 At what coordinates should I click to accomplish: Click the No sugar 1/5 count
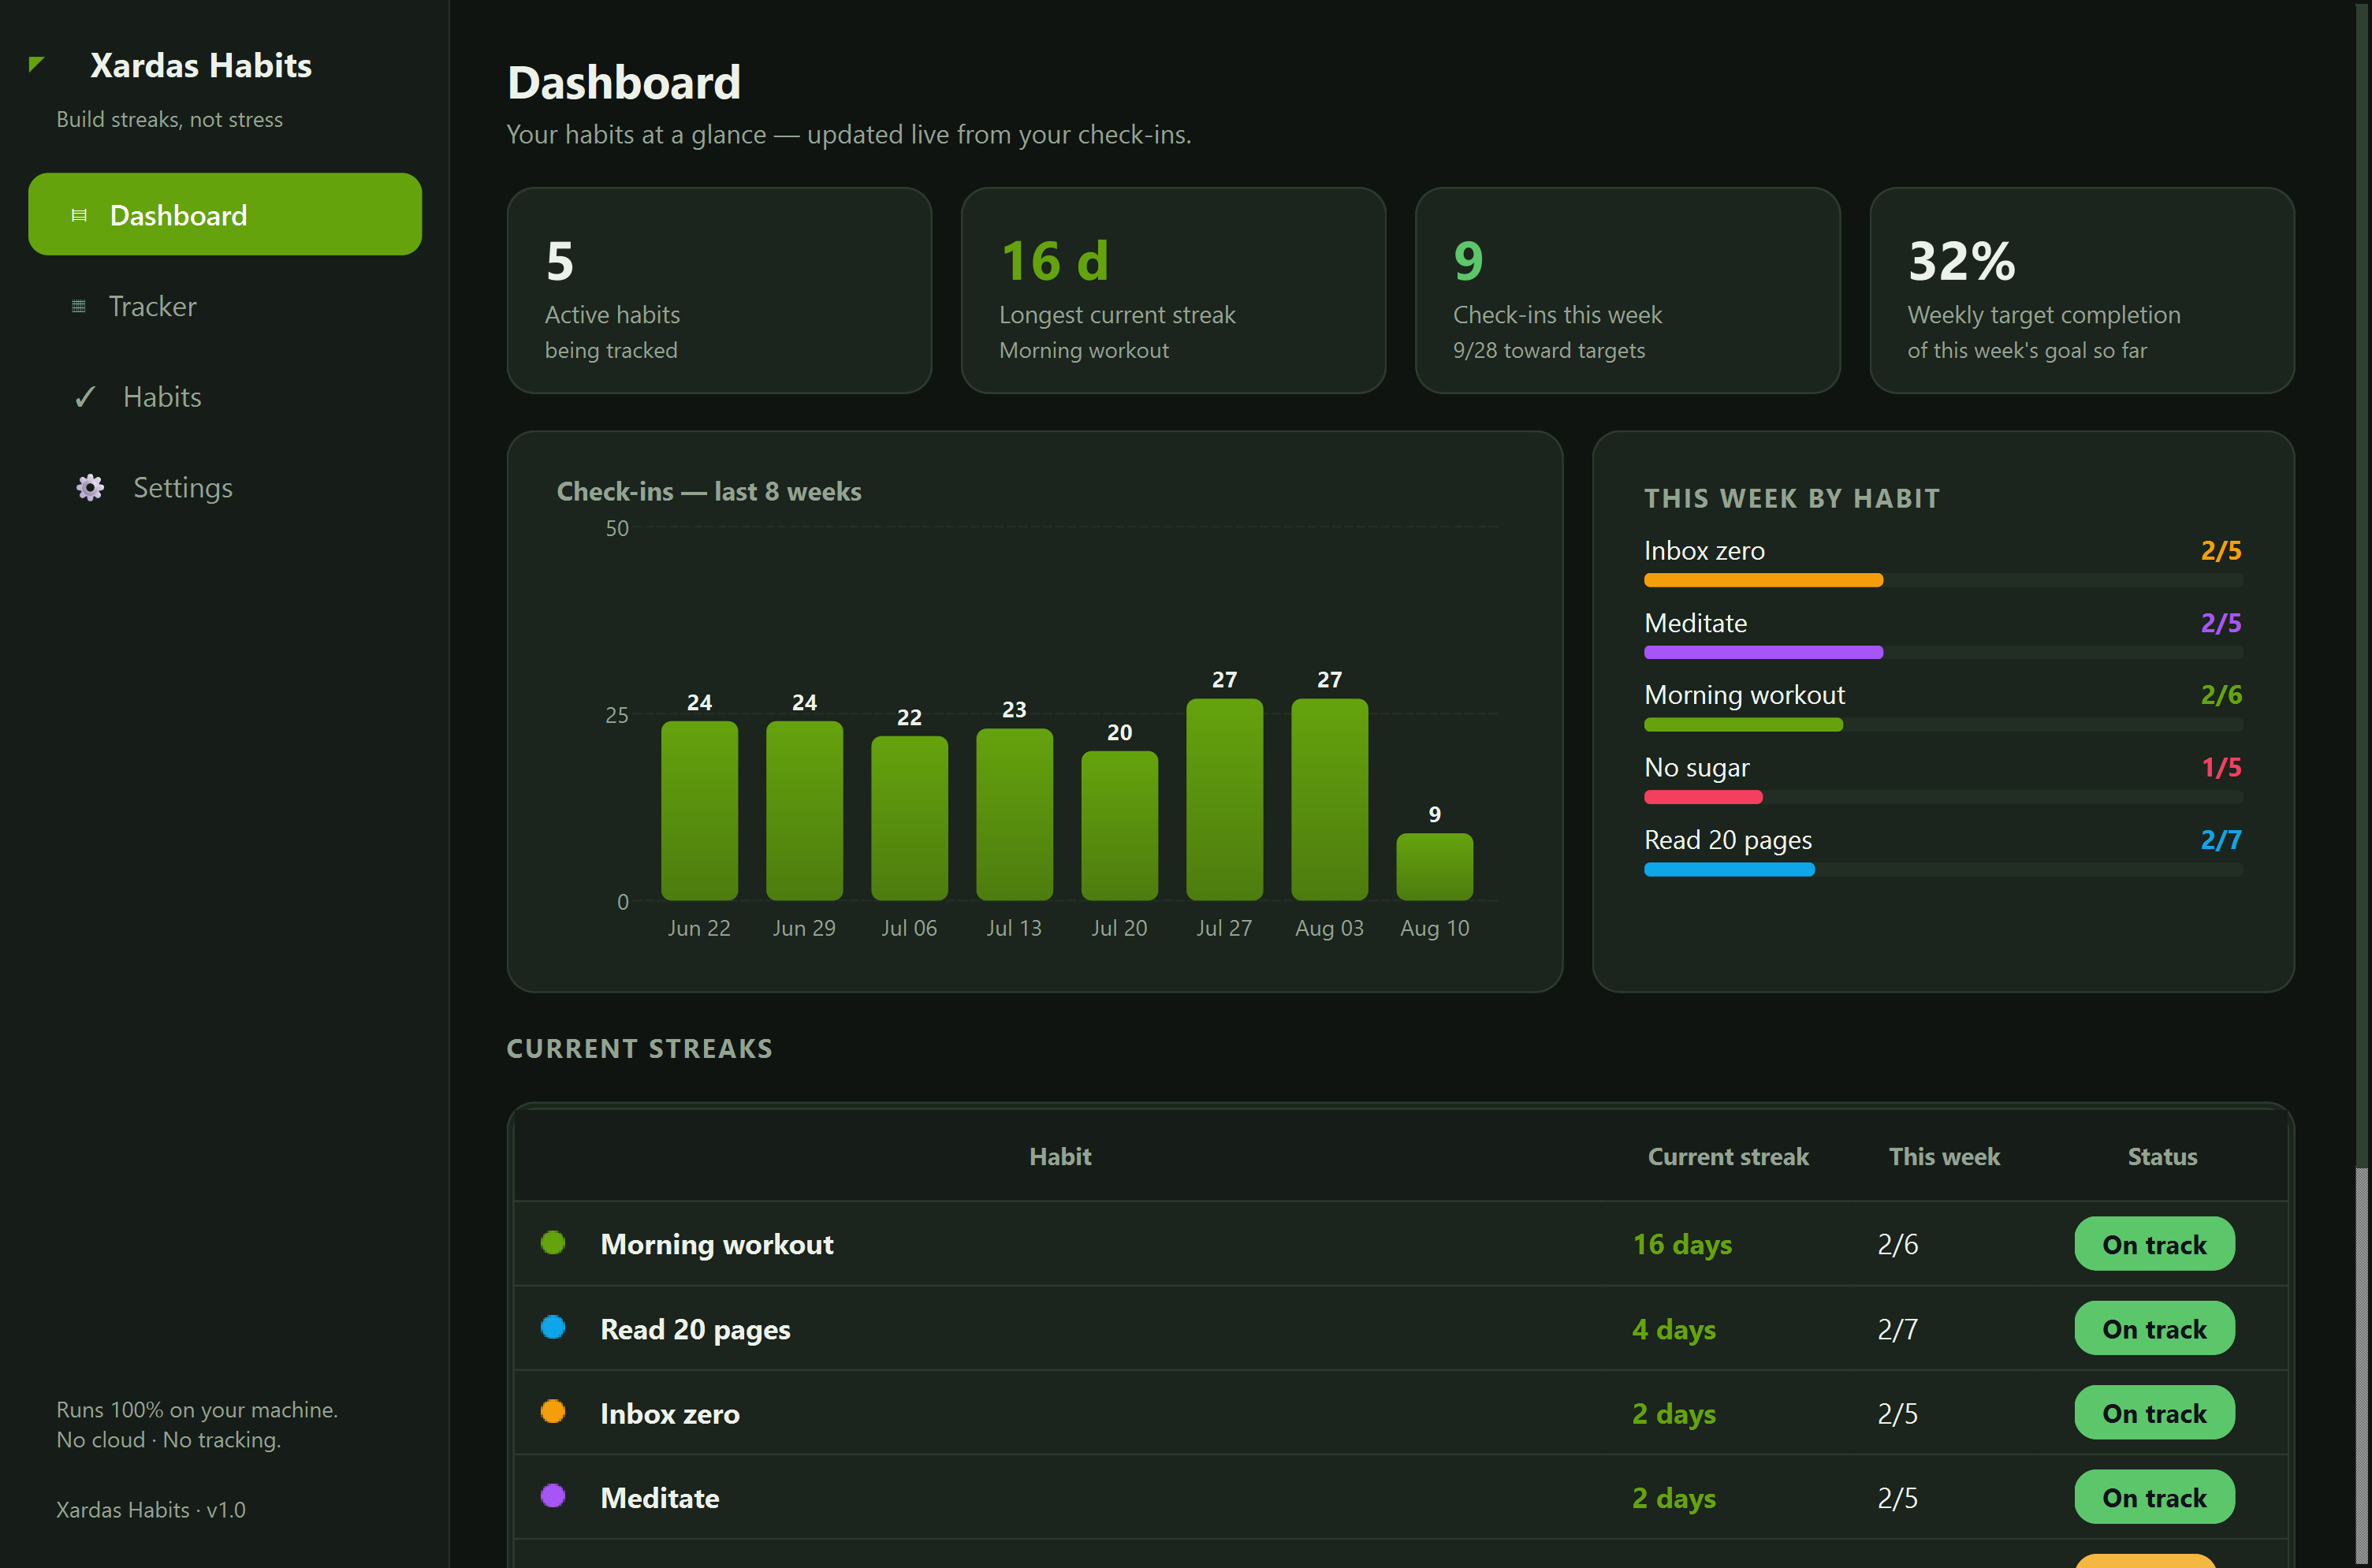tap(2221, 767)
